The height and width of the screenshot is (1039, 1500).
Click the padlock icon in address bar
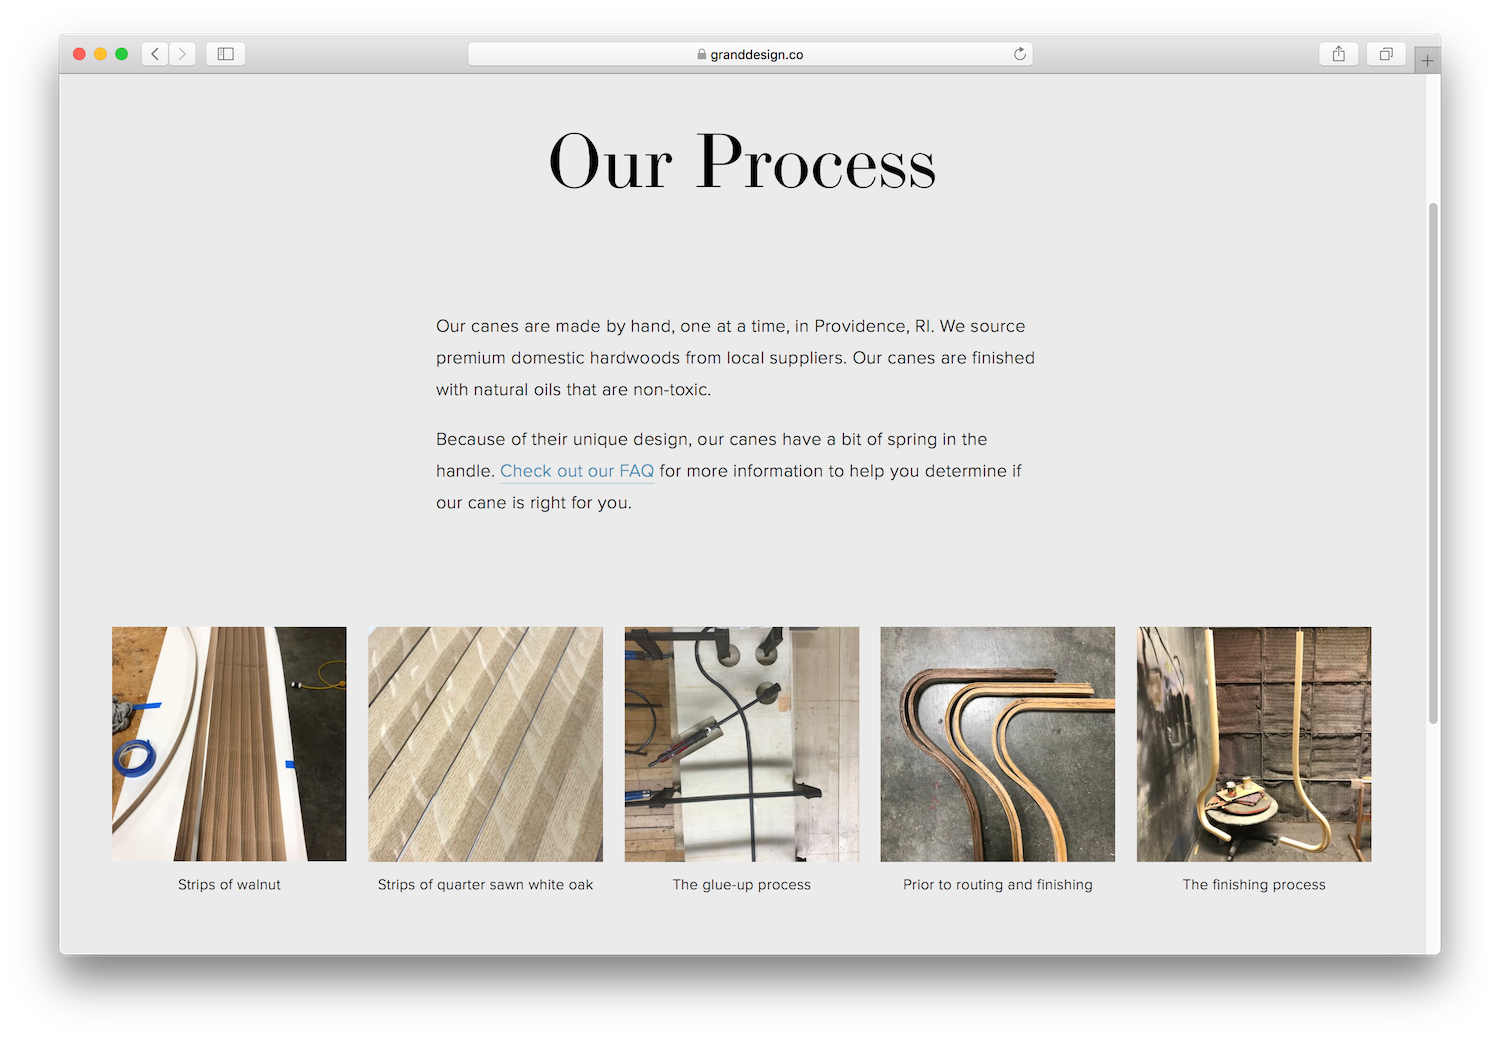702,55
